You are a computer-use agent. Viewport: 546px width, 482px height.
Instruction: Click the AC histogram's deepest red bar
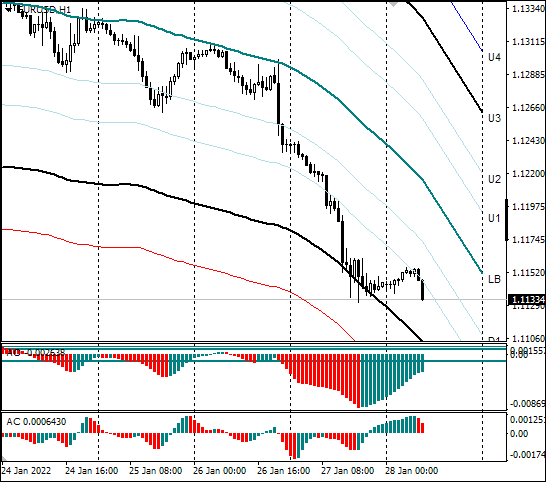pyautogui.click(x=294, y=446)
